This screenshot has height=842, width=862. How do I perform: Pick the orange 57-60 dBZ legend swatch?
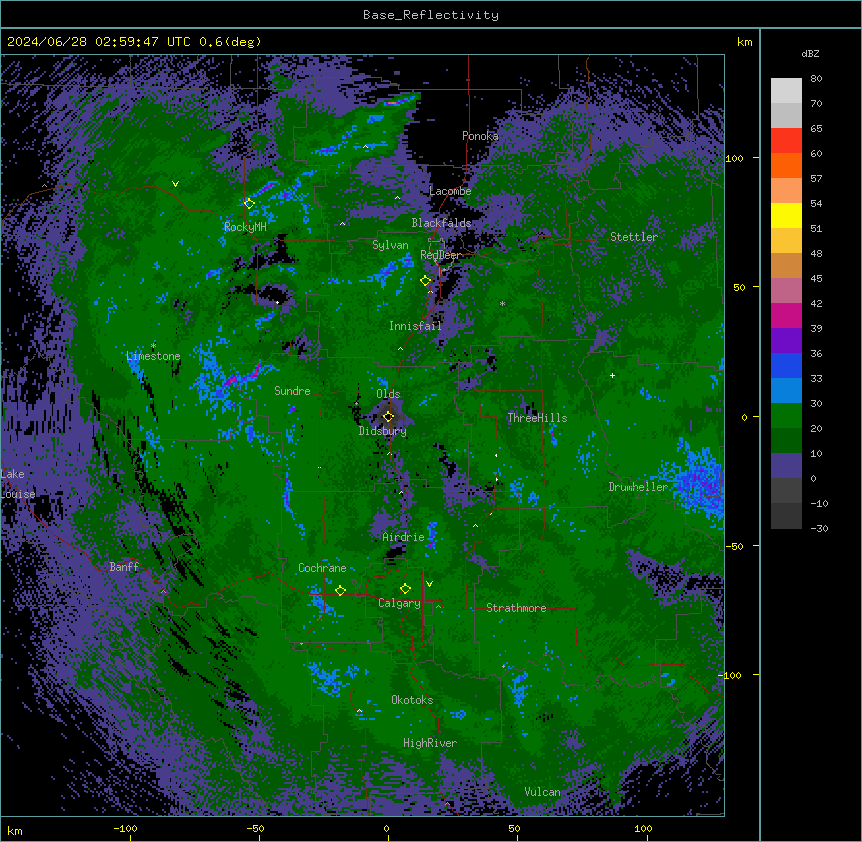click(786, 165)
